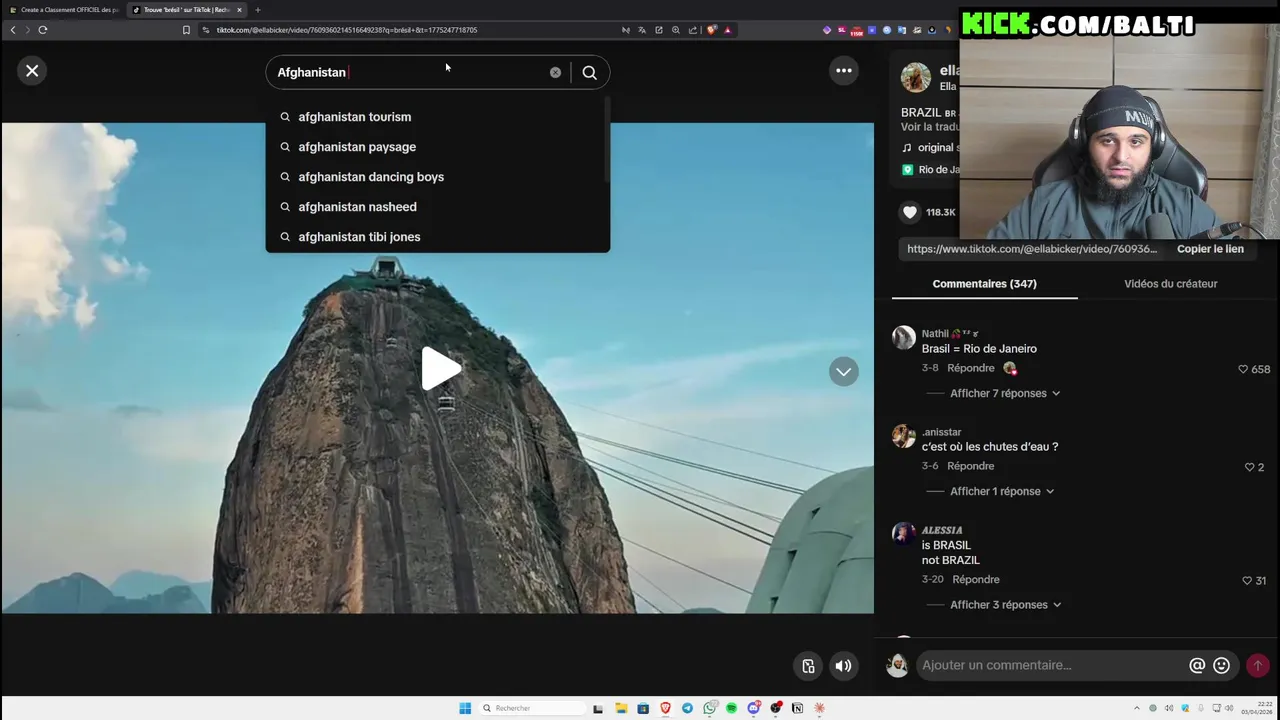The height and width of the screenshot is (720, 1280).
Task: Open Discord from the taskbar
Action: click(x=753, y=708)
